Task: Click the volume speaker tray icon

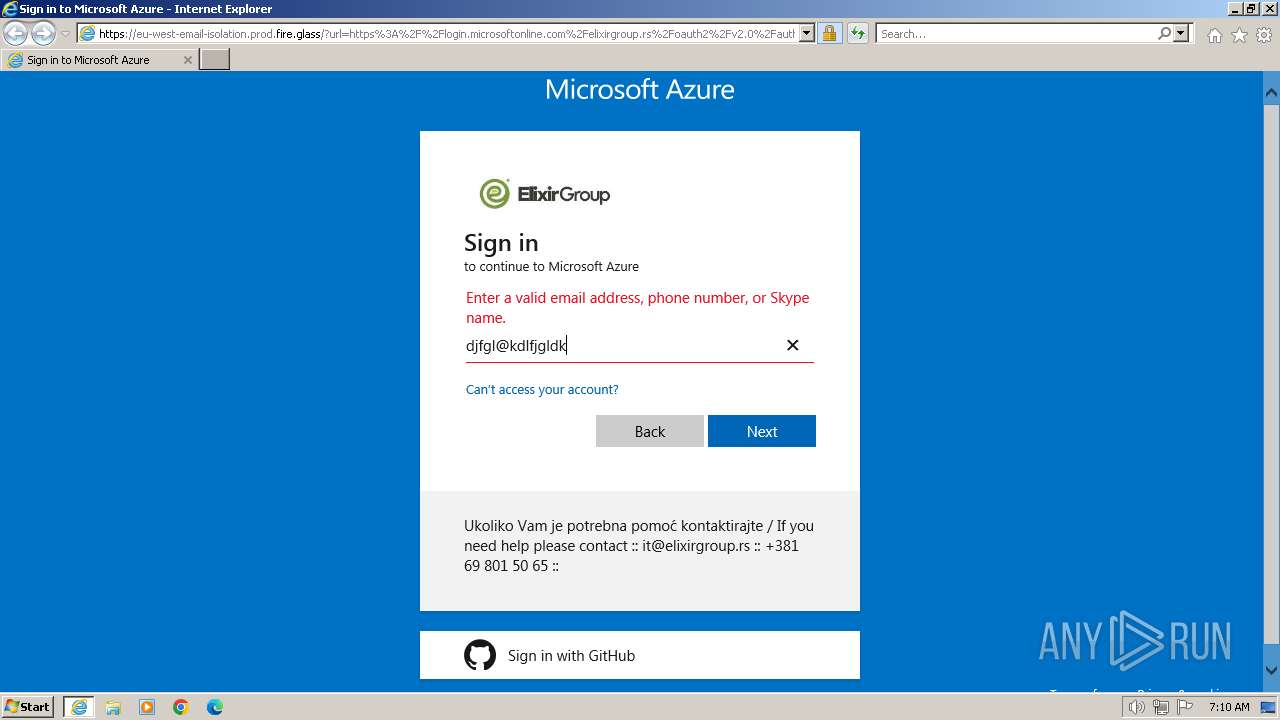Action: click(1138, 707)
